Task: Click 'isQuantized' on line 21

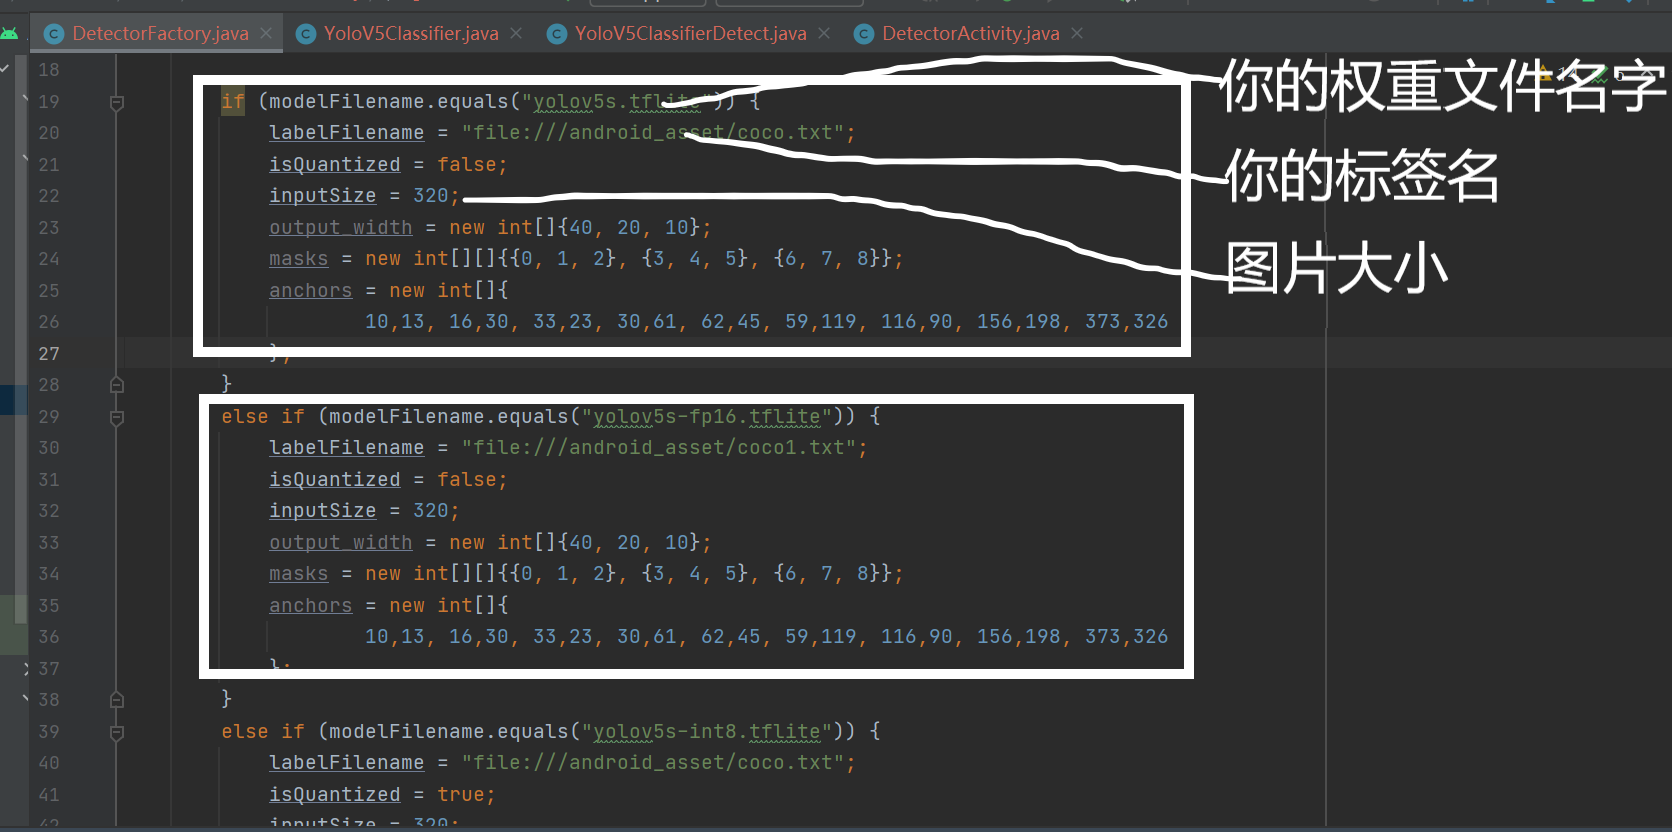Action: 334,164
